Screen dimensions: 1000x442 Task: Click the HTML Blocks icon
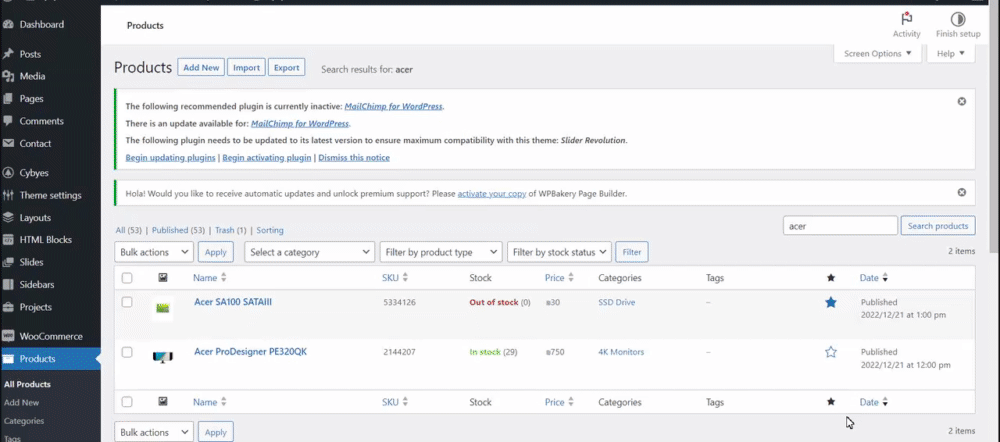pyautogui.click(x=8, y=240)
